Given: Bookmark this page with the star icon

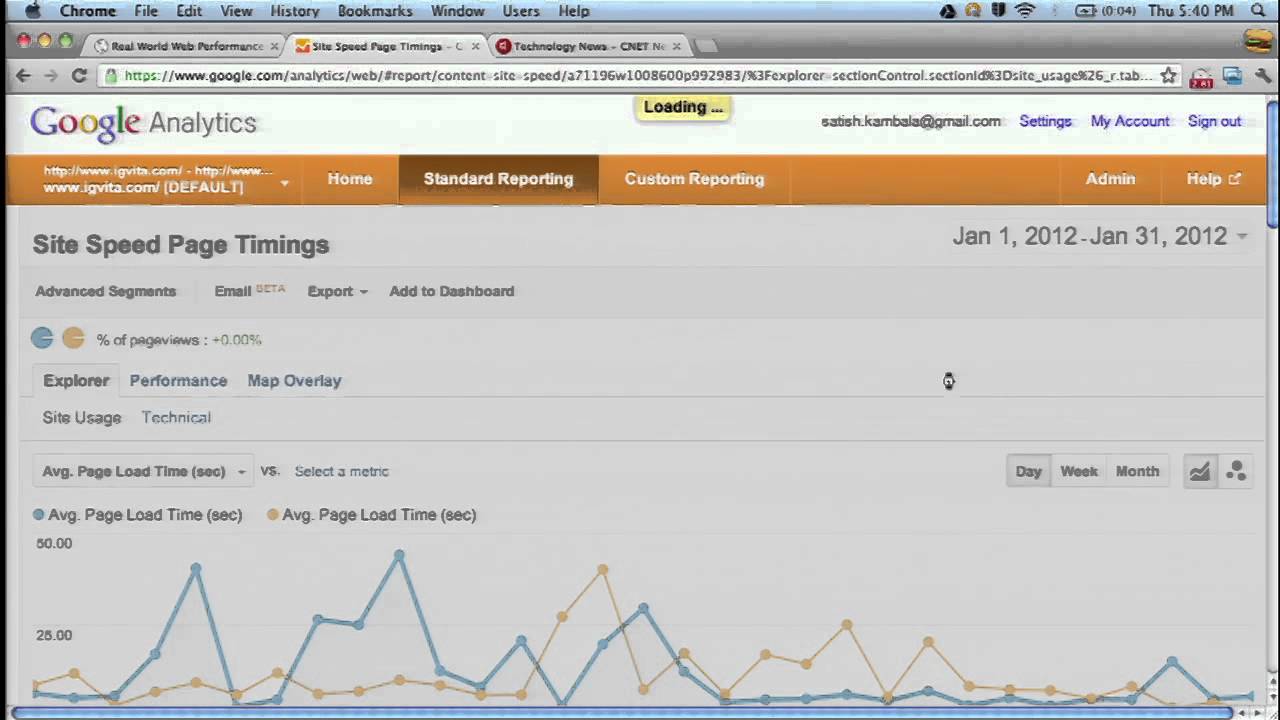Looking at the screenshot, I should (x=1168, y=76).
